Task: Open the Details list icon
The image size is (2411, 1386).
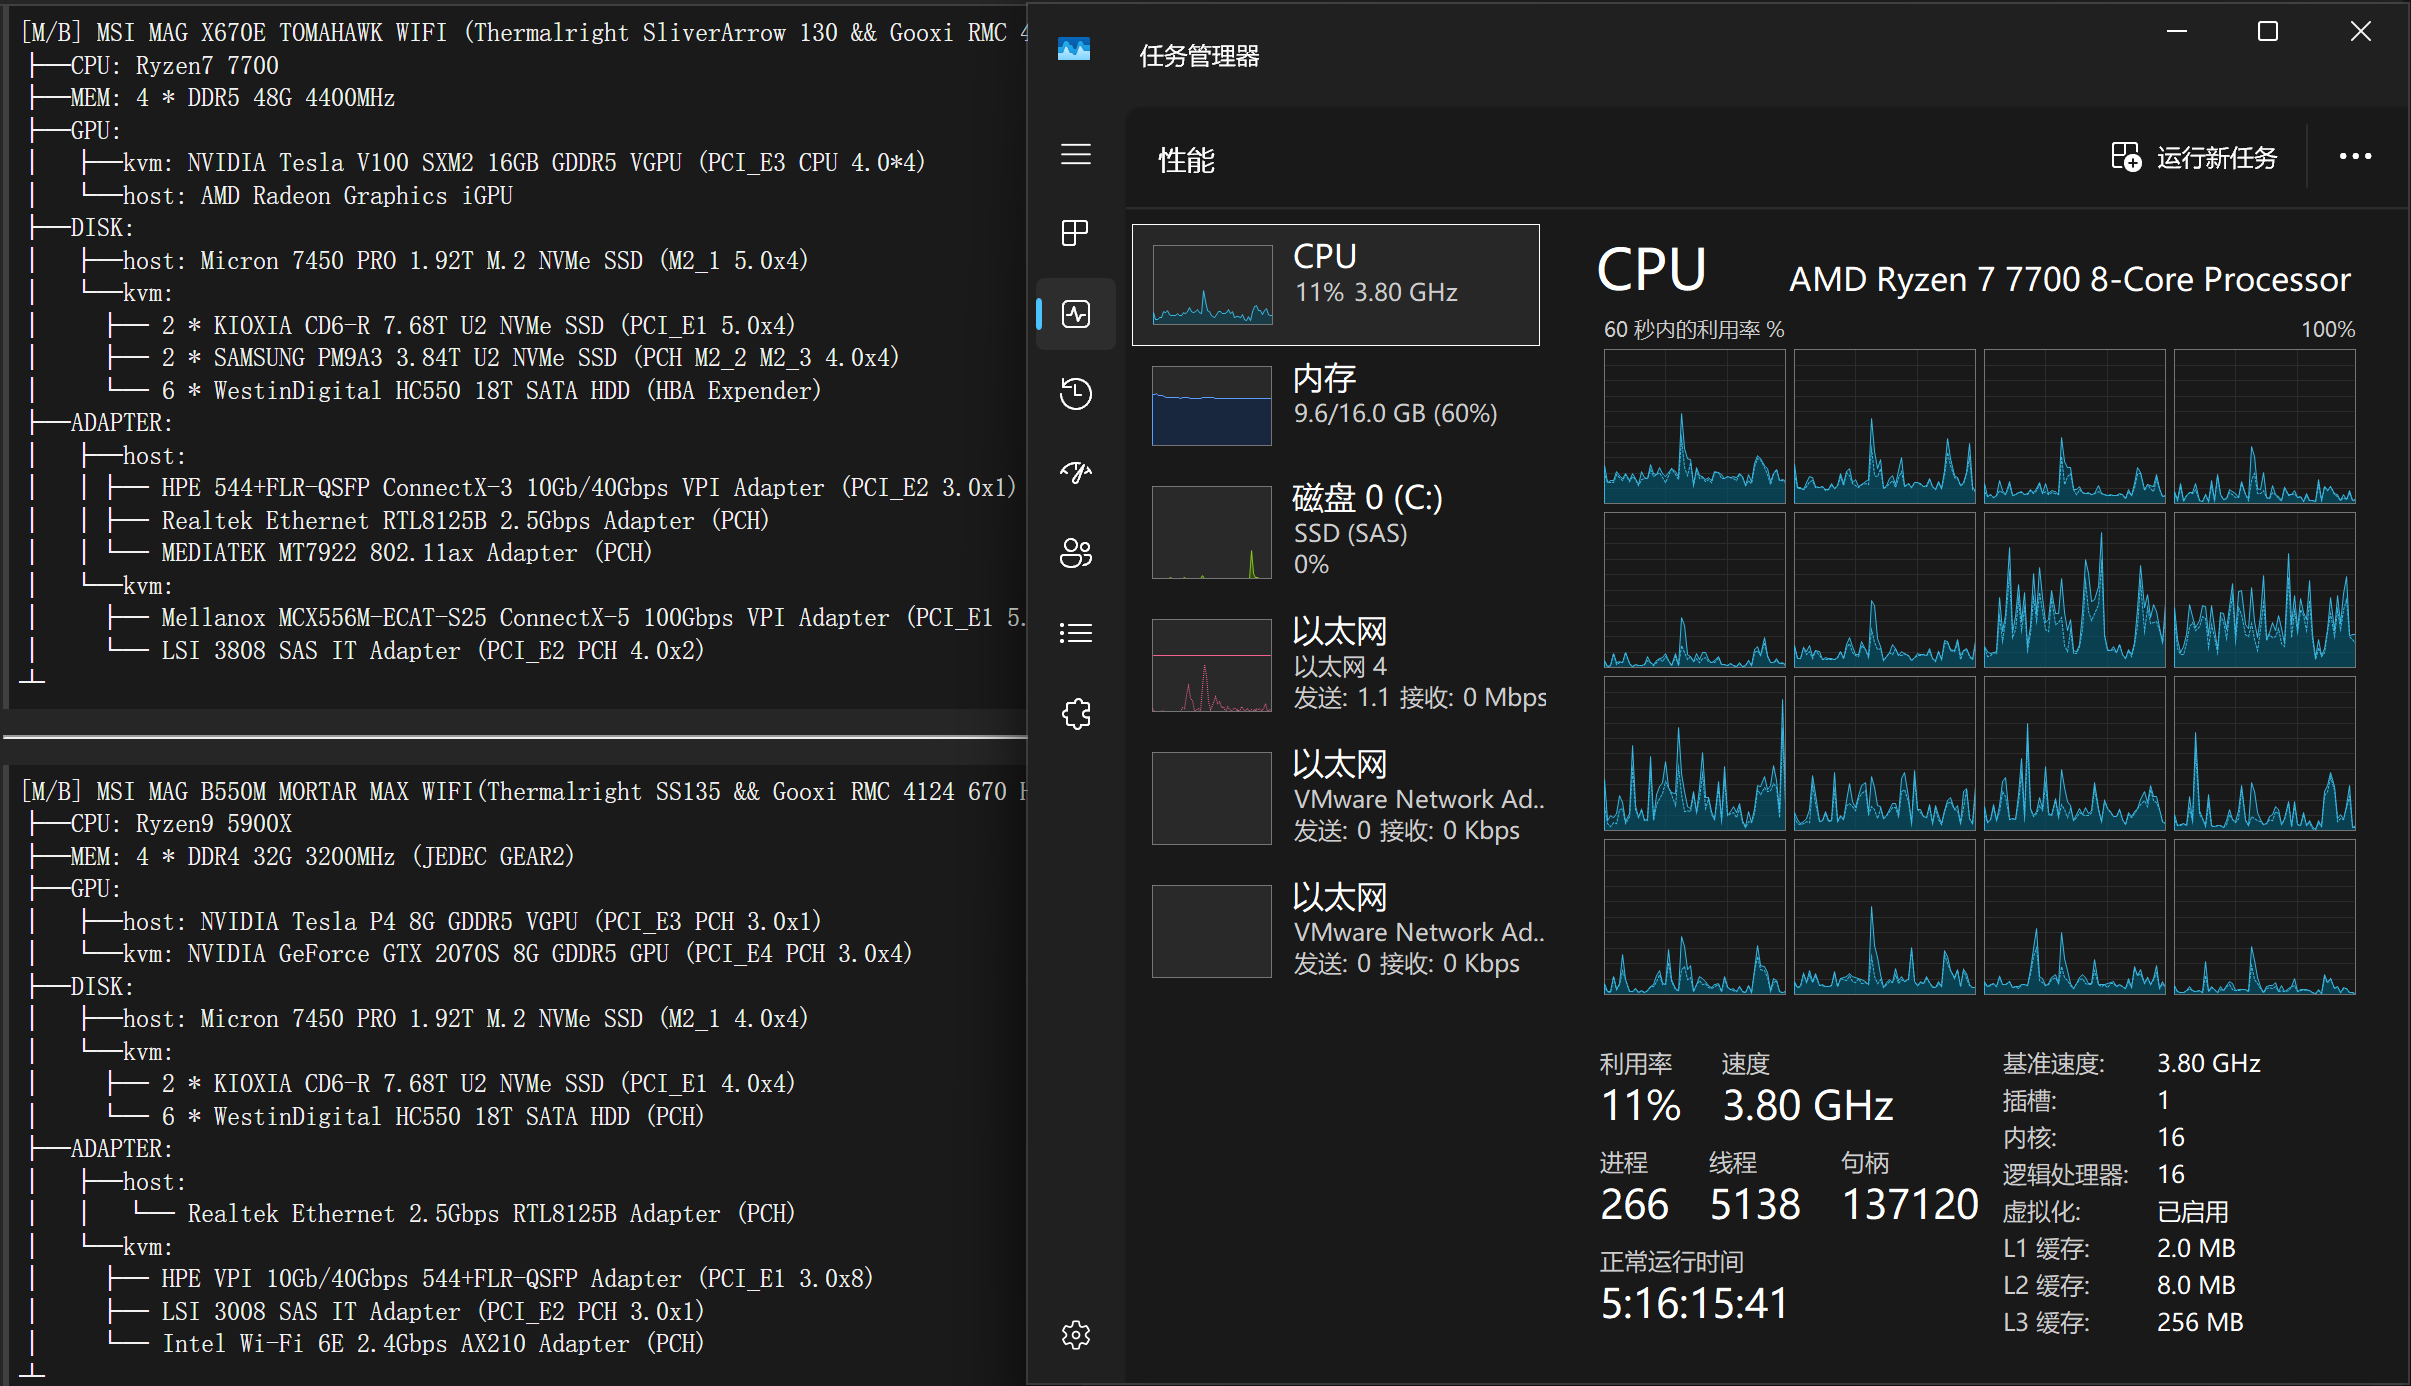Action: [x=1075, y=633]
